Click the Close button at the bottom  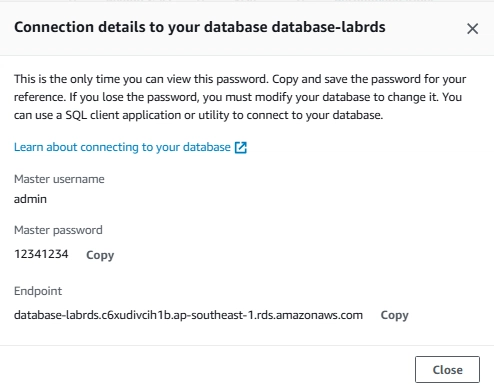(447, 369)
